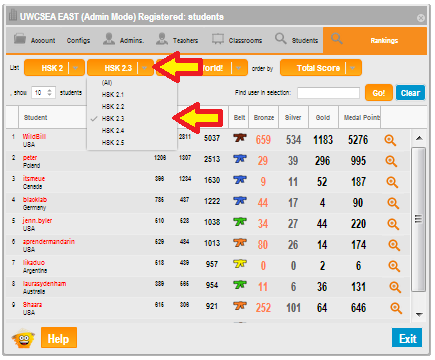435x360 pixels.
Task: View details magnifier for aprendermandarin
Action: [394, 245]
